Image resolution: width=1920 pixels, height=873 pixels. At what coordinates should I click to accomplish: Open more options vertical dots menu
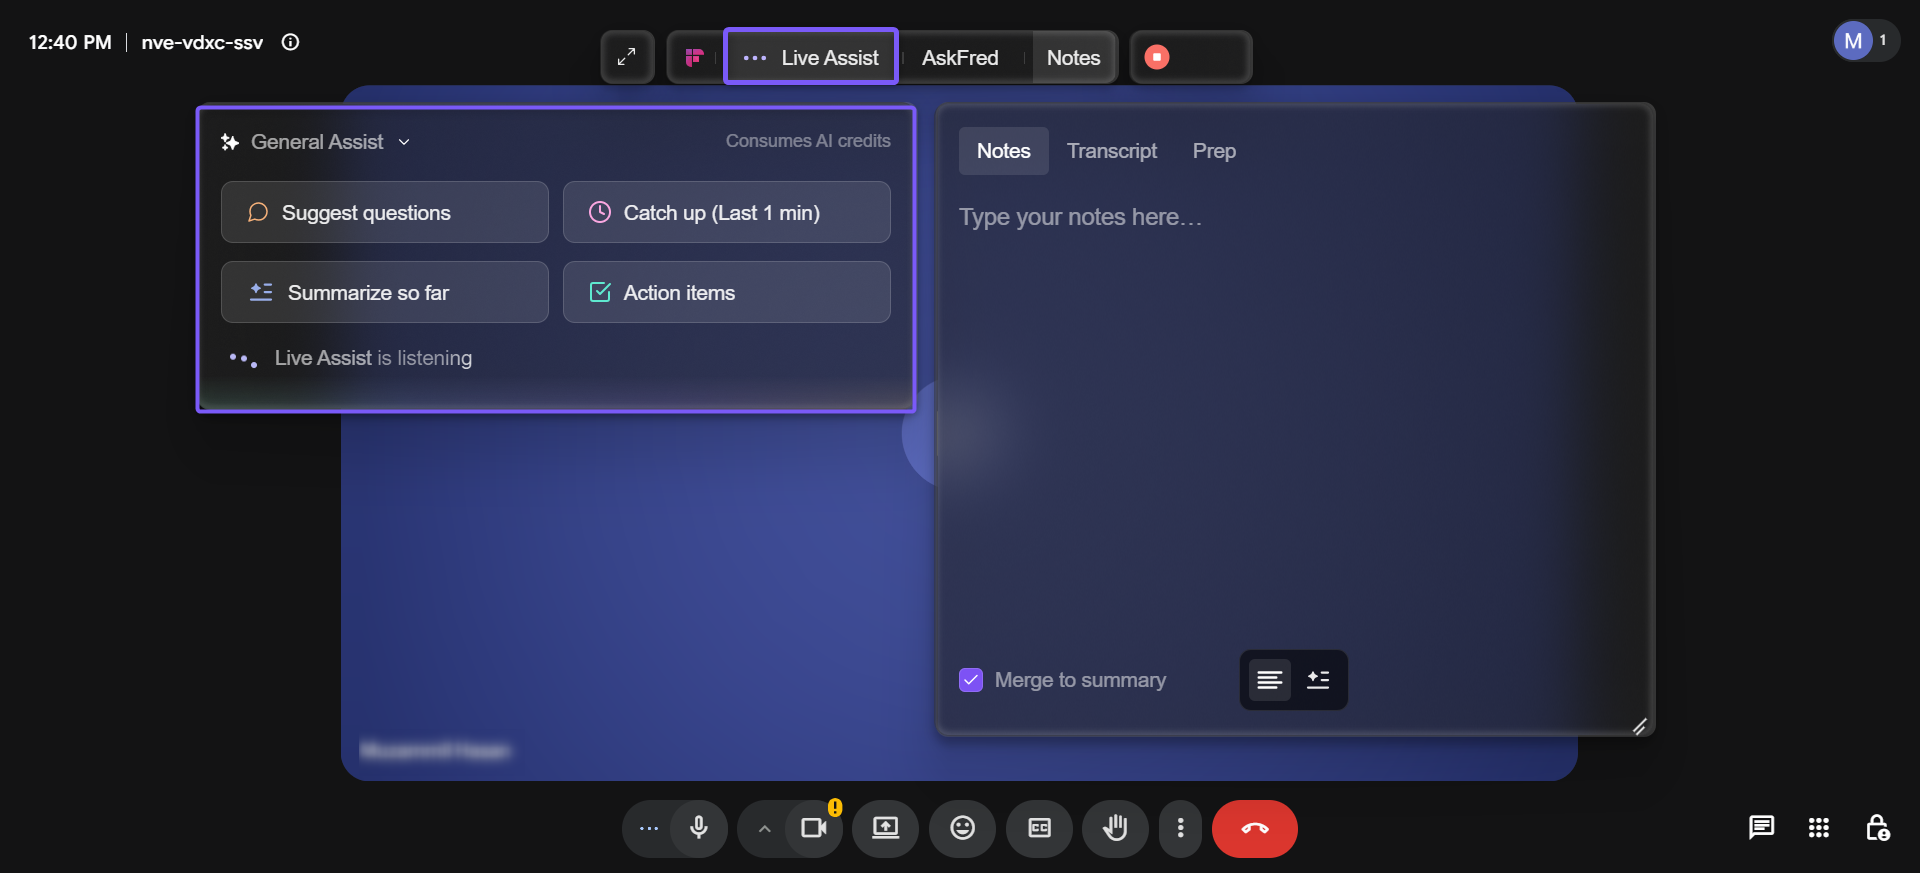tap(1181, 828)
